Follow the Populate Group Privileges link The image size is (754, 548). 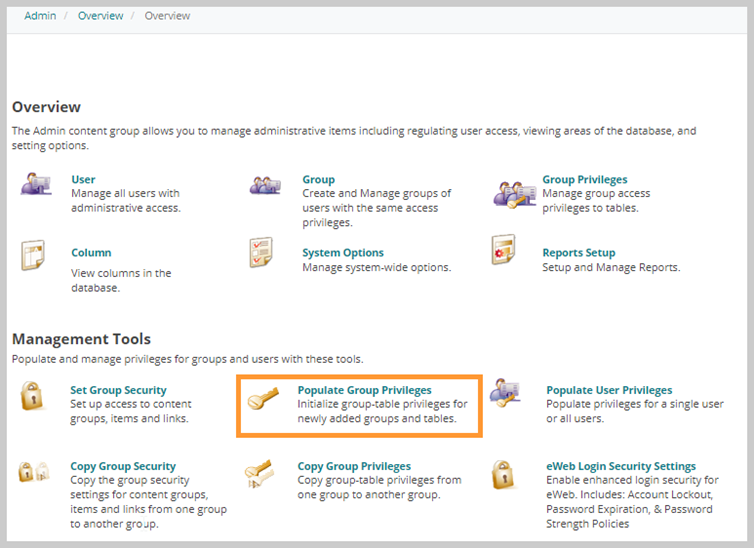point(364,390)
